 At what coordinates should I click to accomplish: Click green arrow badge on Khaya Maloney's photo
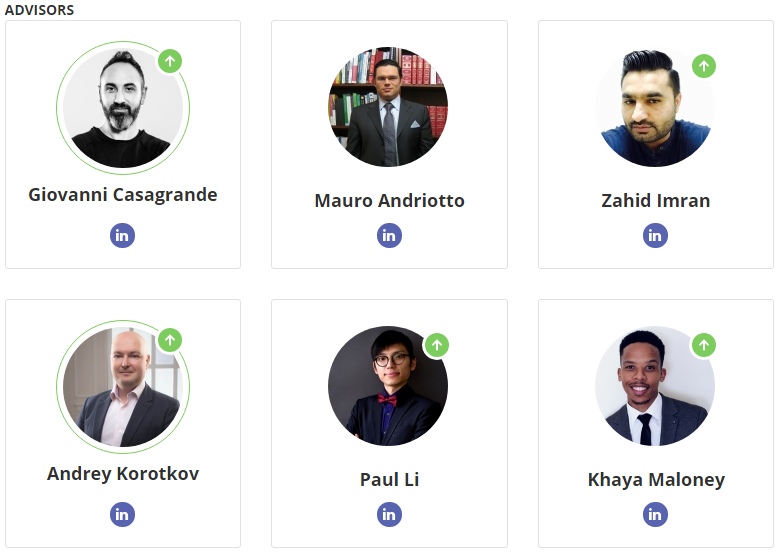pyautogui.click(x=704, y=346)
